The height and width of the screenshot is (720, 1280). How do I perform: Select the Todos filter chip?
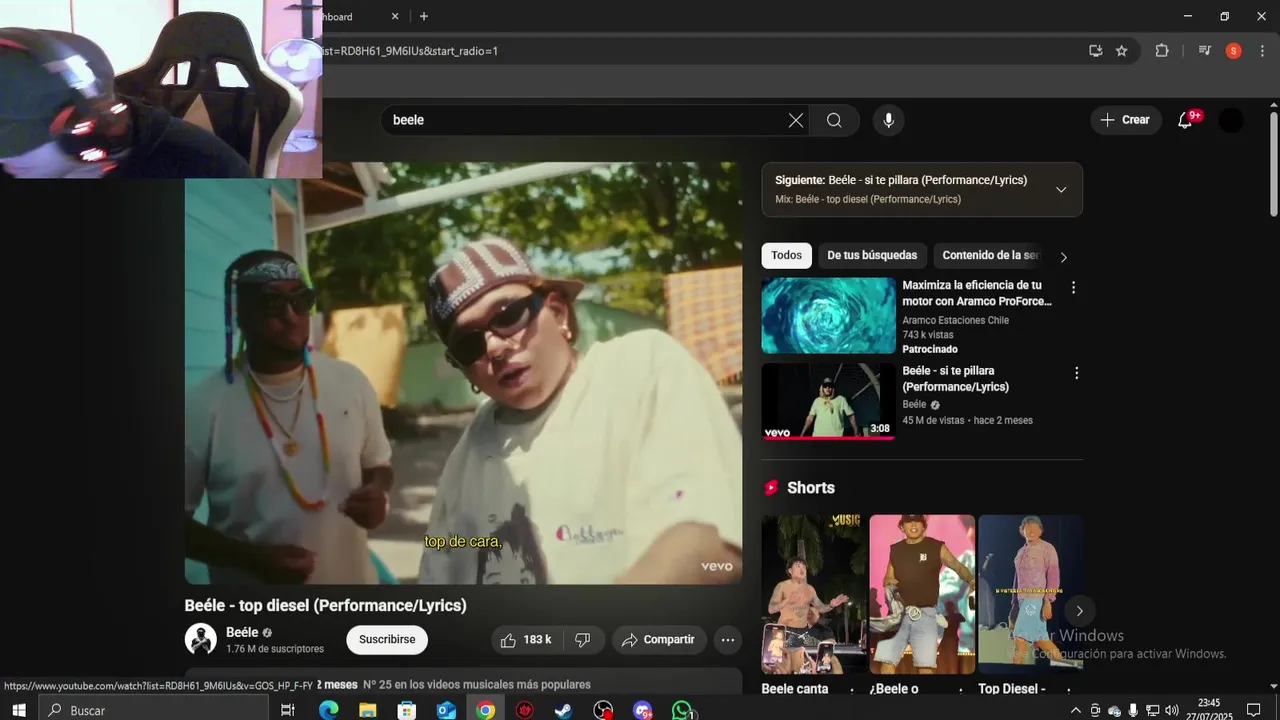click(786, 256)
